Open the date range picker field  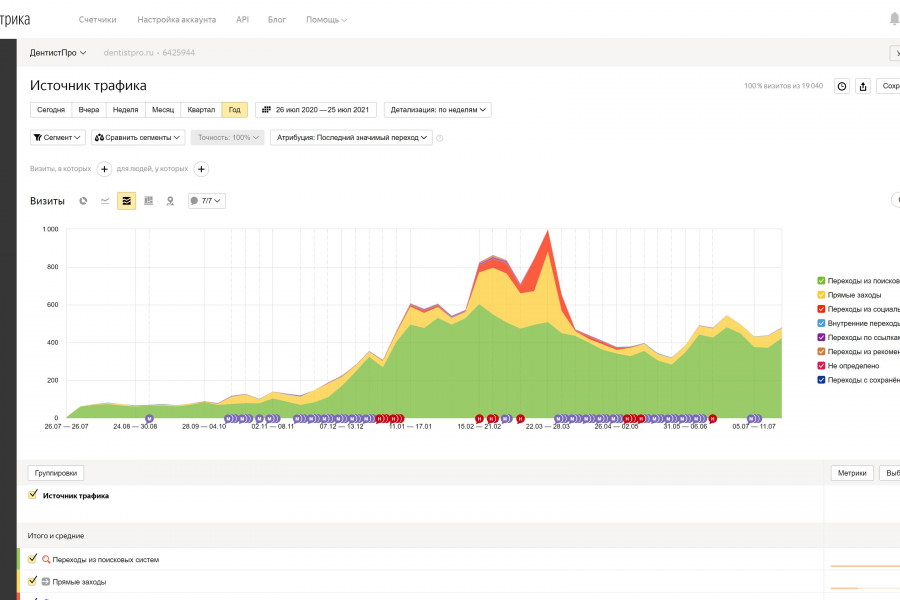click(316, 110)
